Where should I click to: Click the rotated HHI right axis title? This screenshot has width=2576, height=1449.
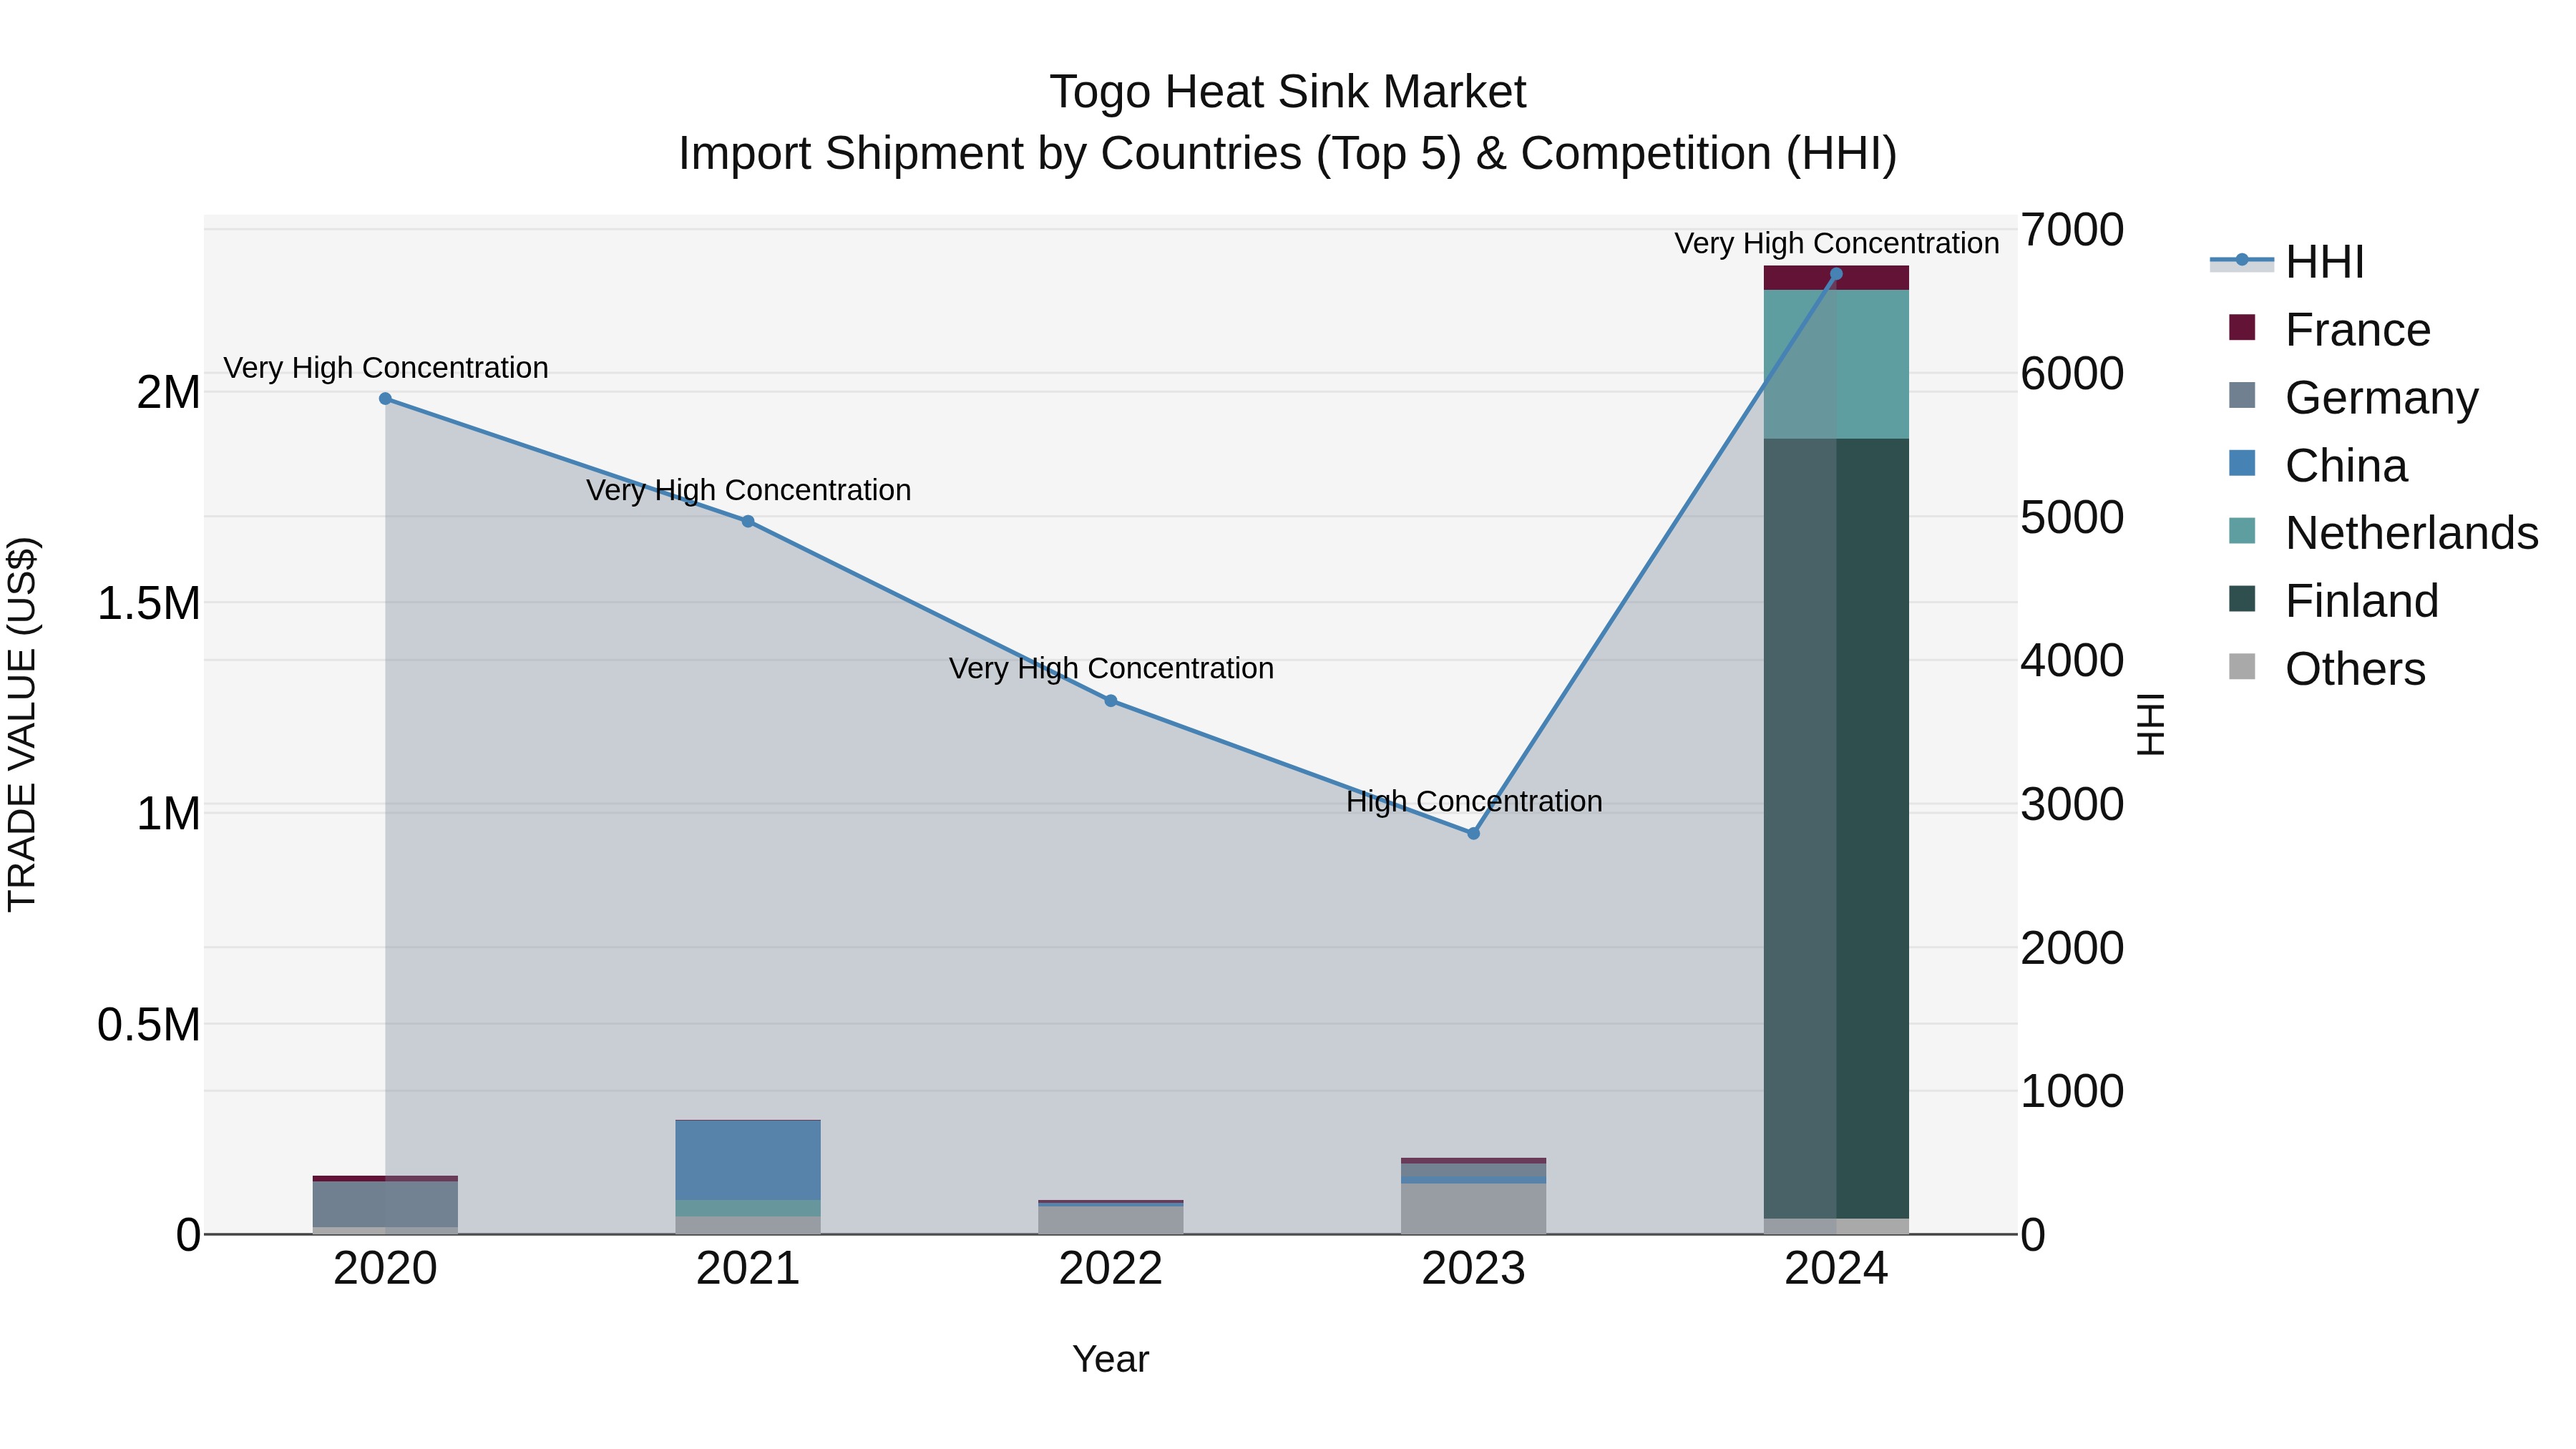click(x=2151, y=724)
